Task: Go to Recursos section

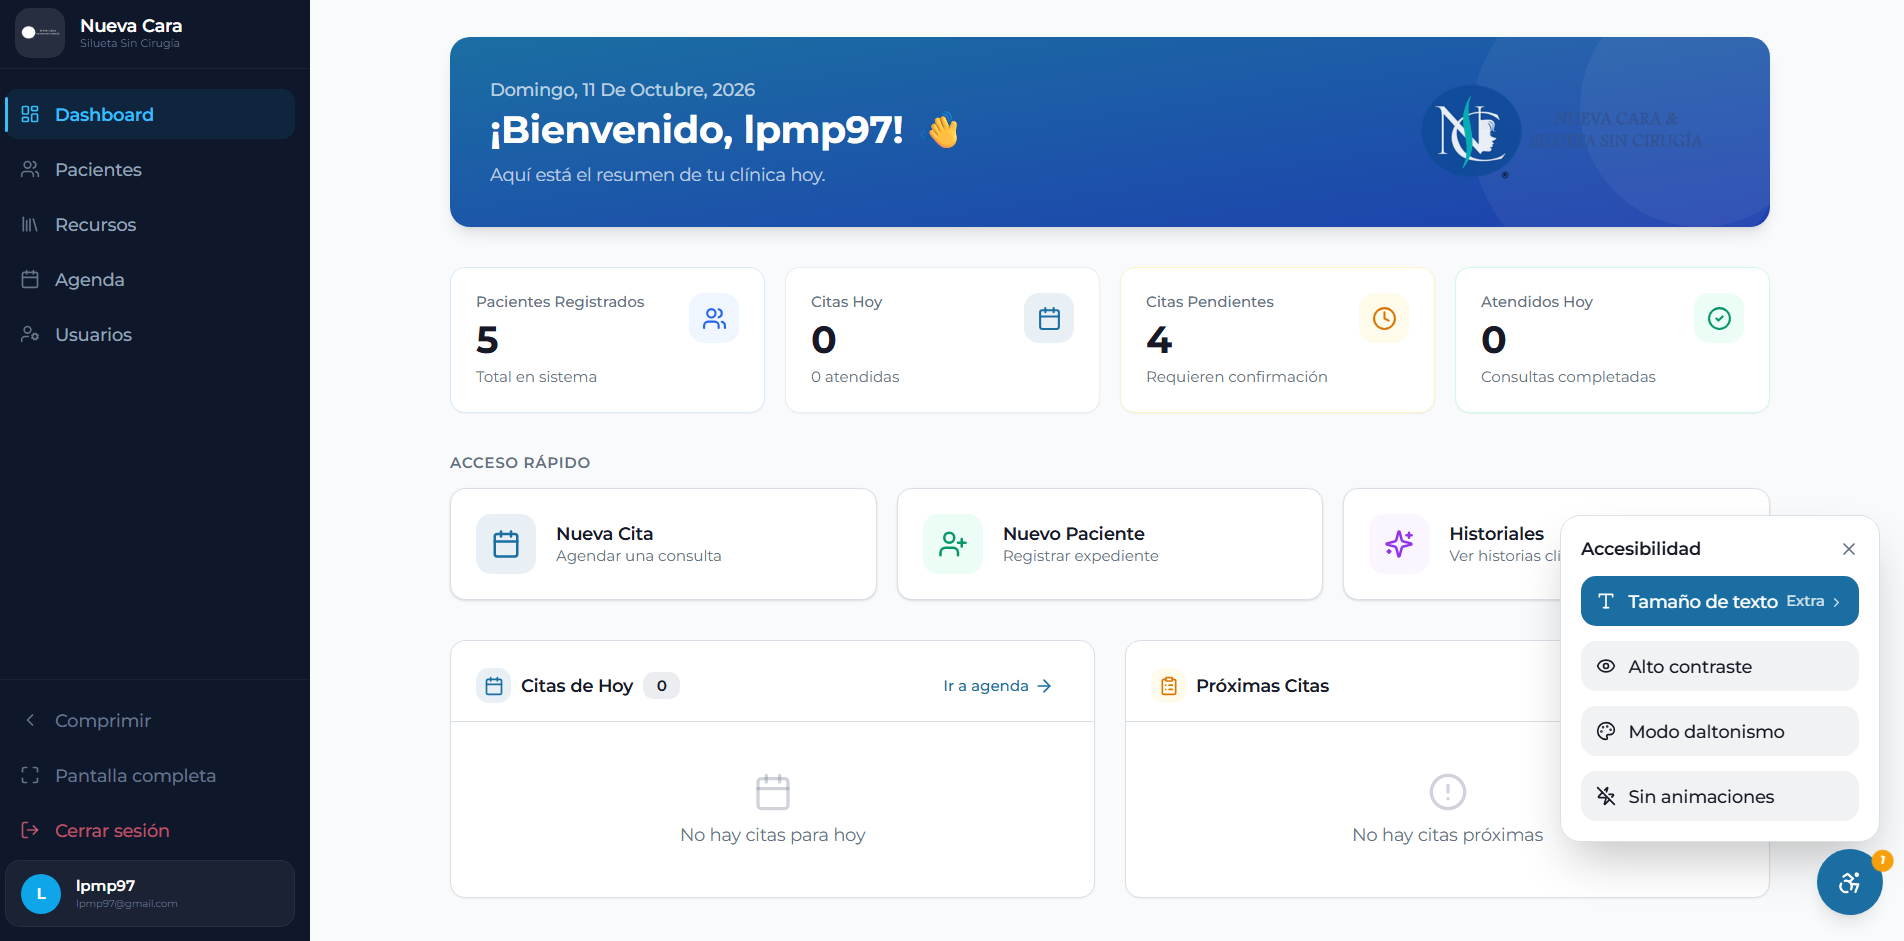Action: point(150,224)
